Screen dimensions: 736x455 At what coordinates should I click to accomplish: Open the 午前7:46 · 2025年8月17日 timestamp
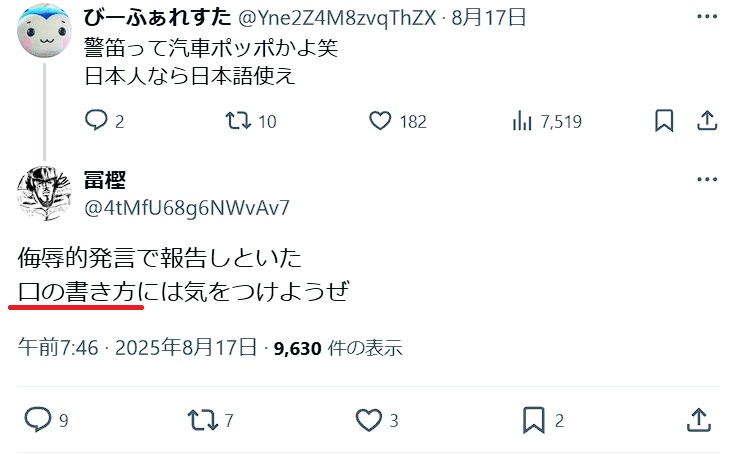coord(138,348)
